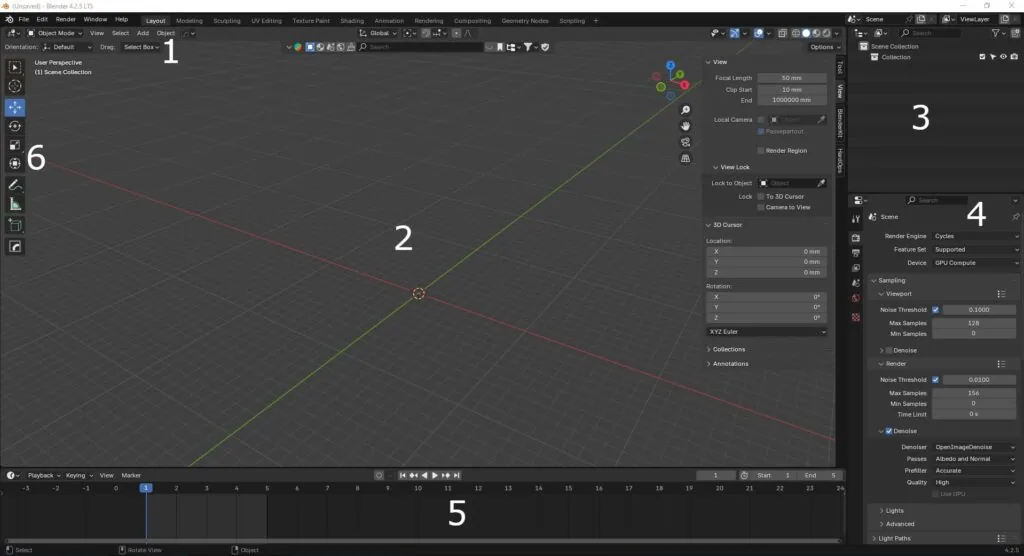Toggle camera view icon in viewport
The height and width of the screenshot is (556, 1024).
685,142
